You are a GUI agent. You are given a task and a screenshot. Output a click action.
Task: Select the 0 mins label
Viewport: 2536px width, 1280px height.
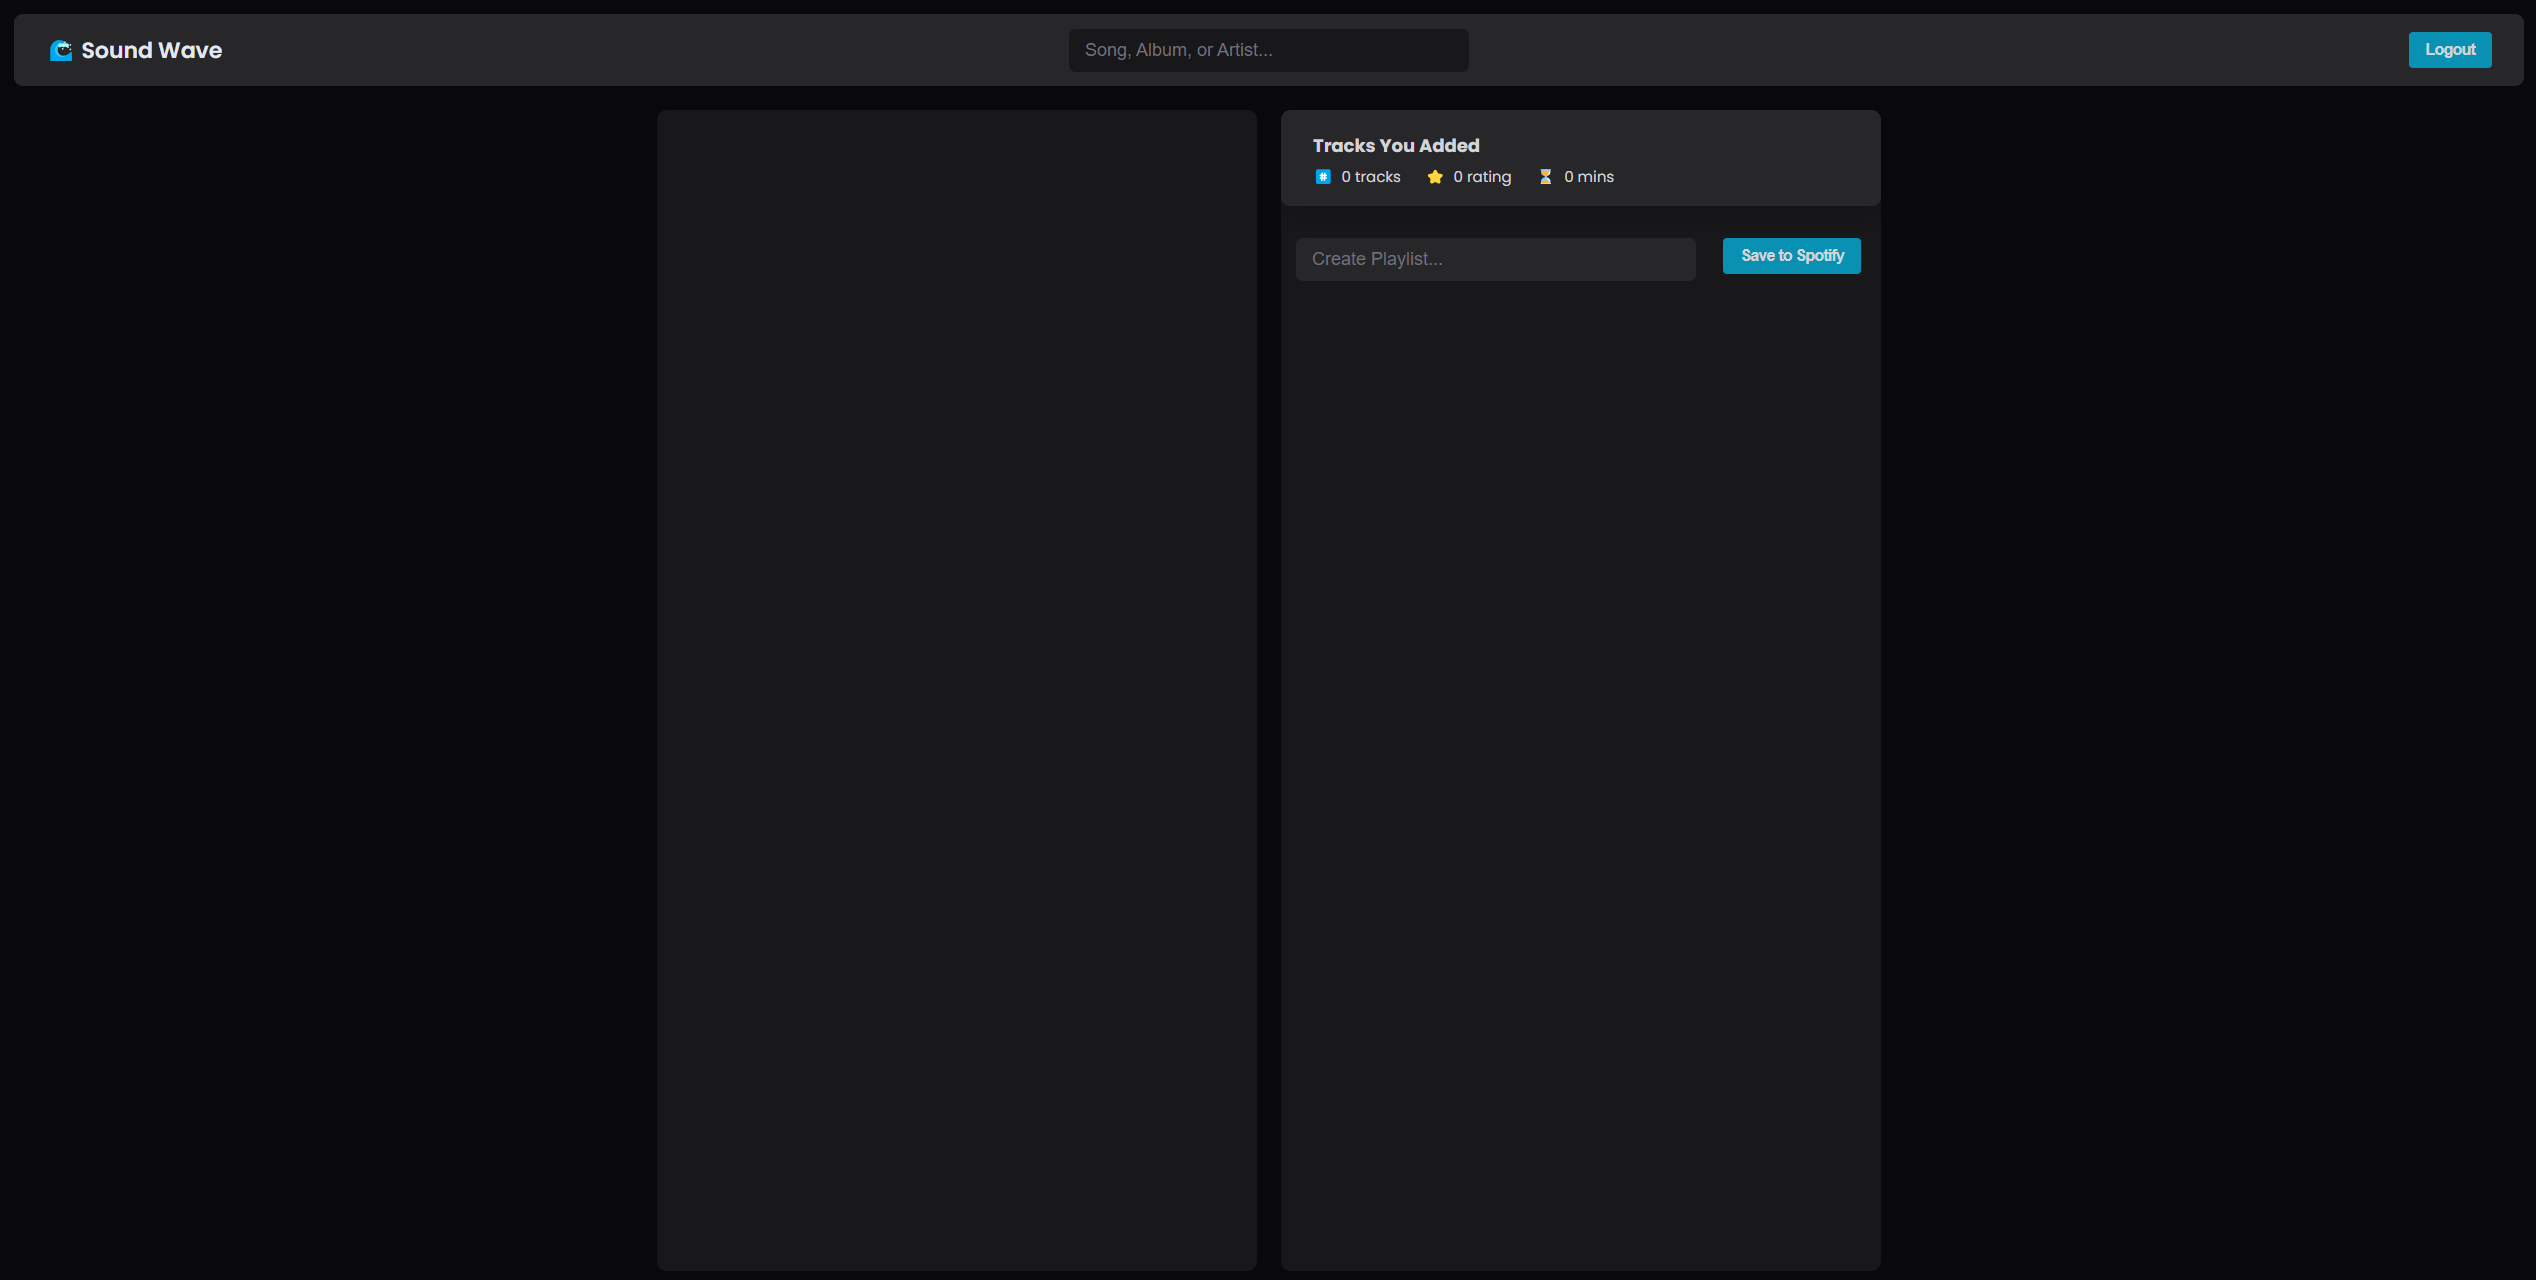[1588, 177]
